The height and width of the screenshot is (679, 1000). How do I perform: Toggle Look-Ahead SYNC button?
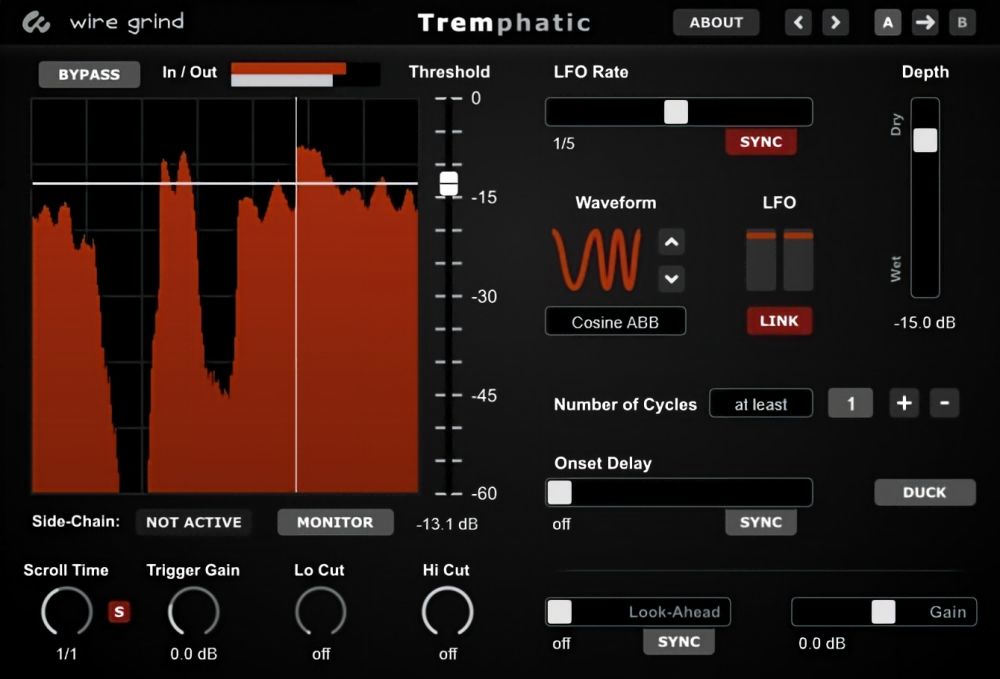pyautogui.click(x=679, y=641)
